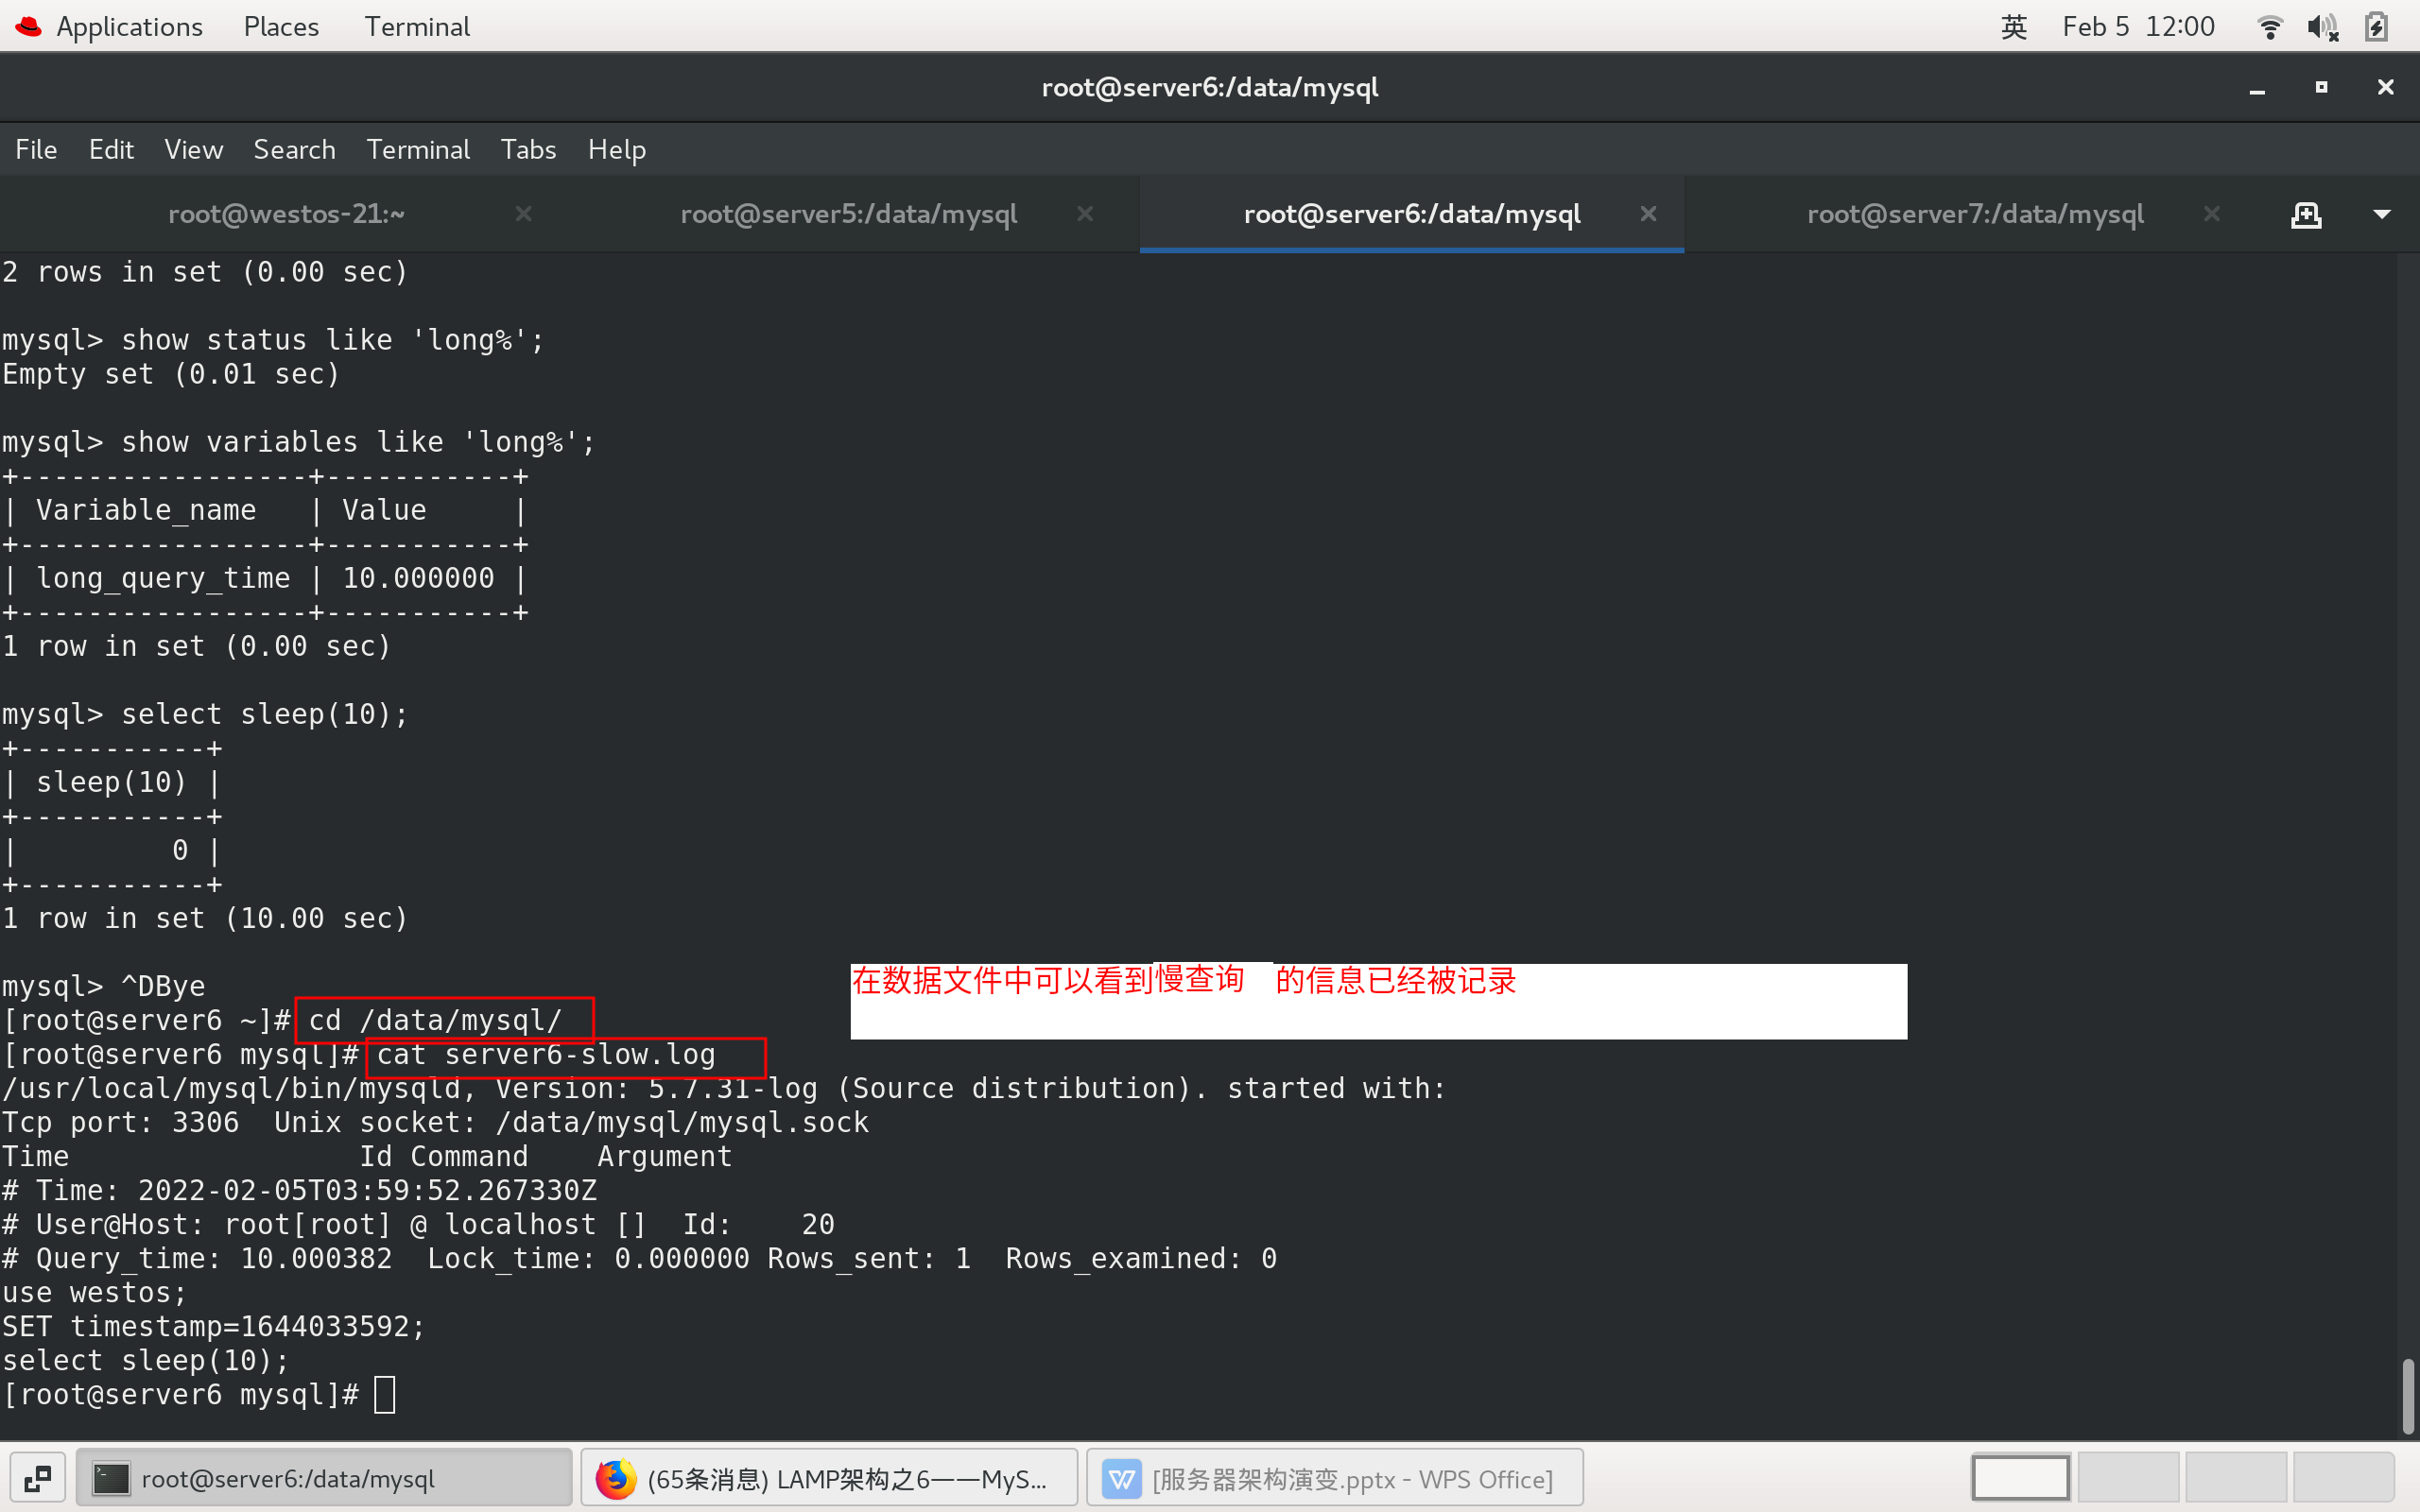The image size is (2420, 1512).
Task: Click the text 'show variables like 'long%';'
Action: click(358, 443)
